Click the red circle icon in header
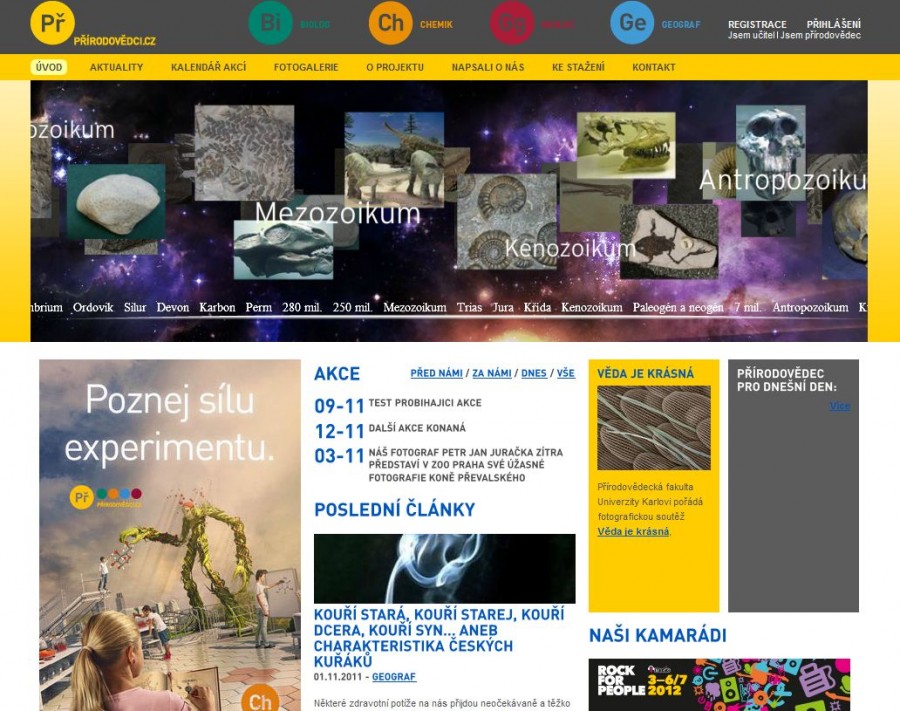 pos(512,23)
